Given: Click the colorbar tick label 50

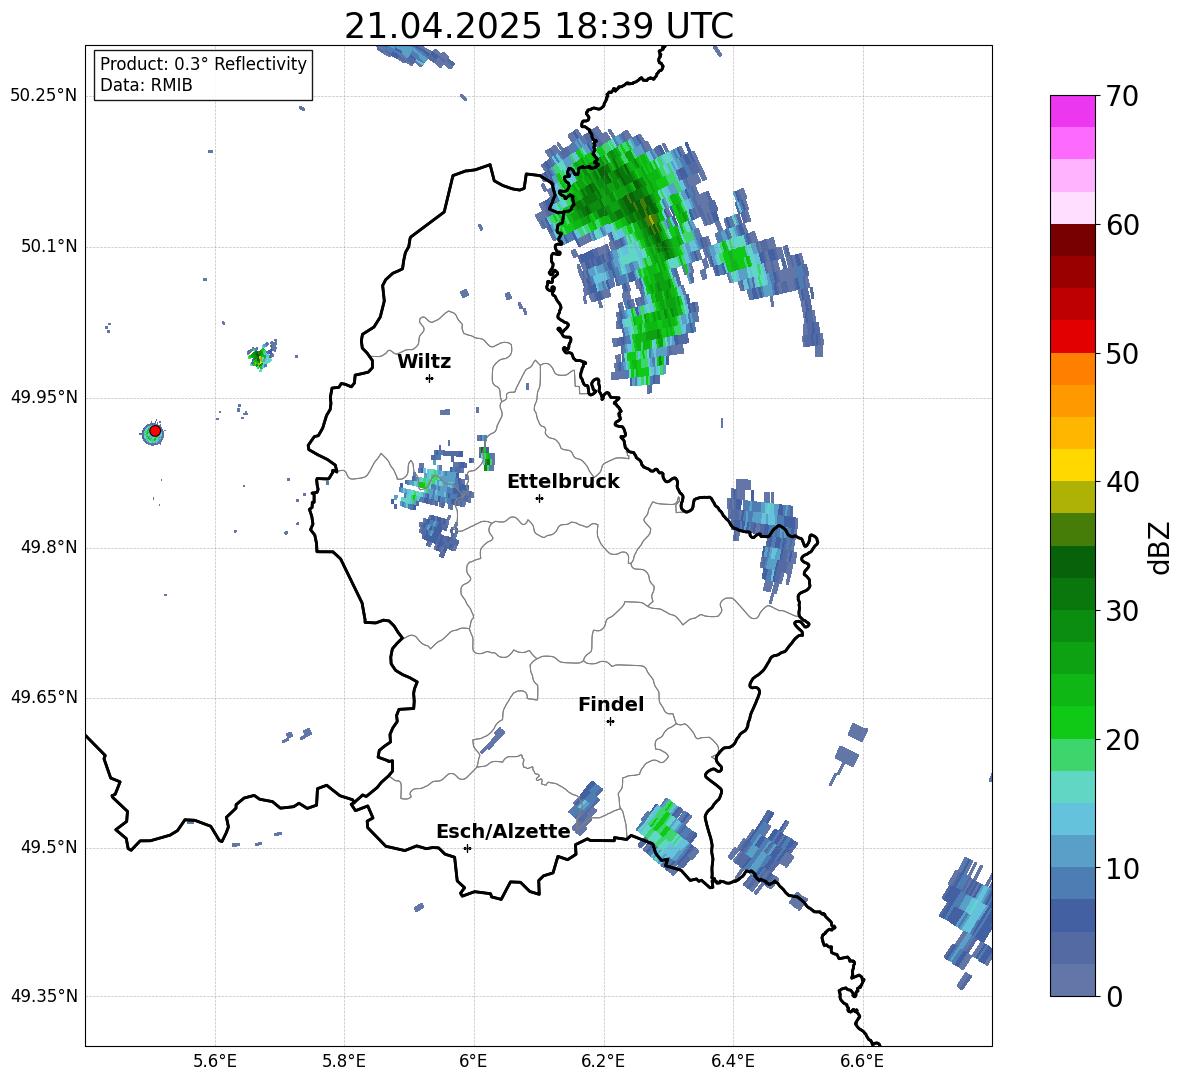Looking at the screenshot, I should coord(1122,353).
